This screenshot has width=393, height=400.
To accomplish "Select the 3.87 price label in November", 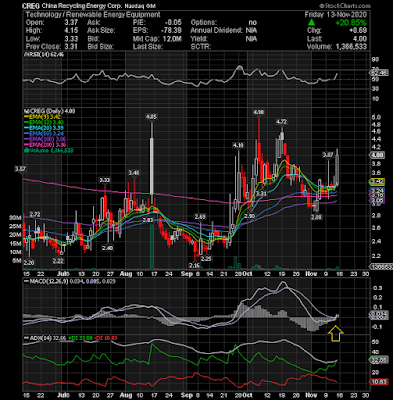I will tap(328, 155).
